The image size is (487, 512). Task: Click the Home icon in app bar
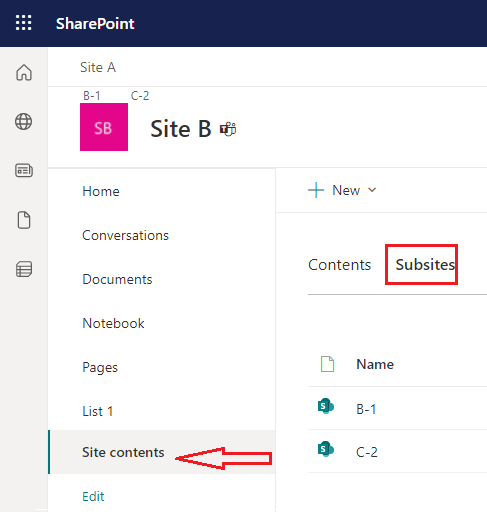point(24,72)
